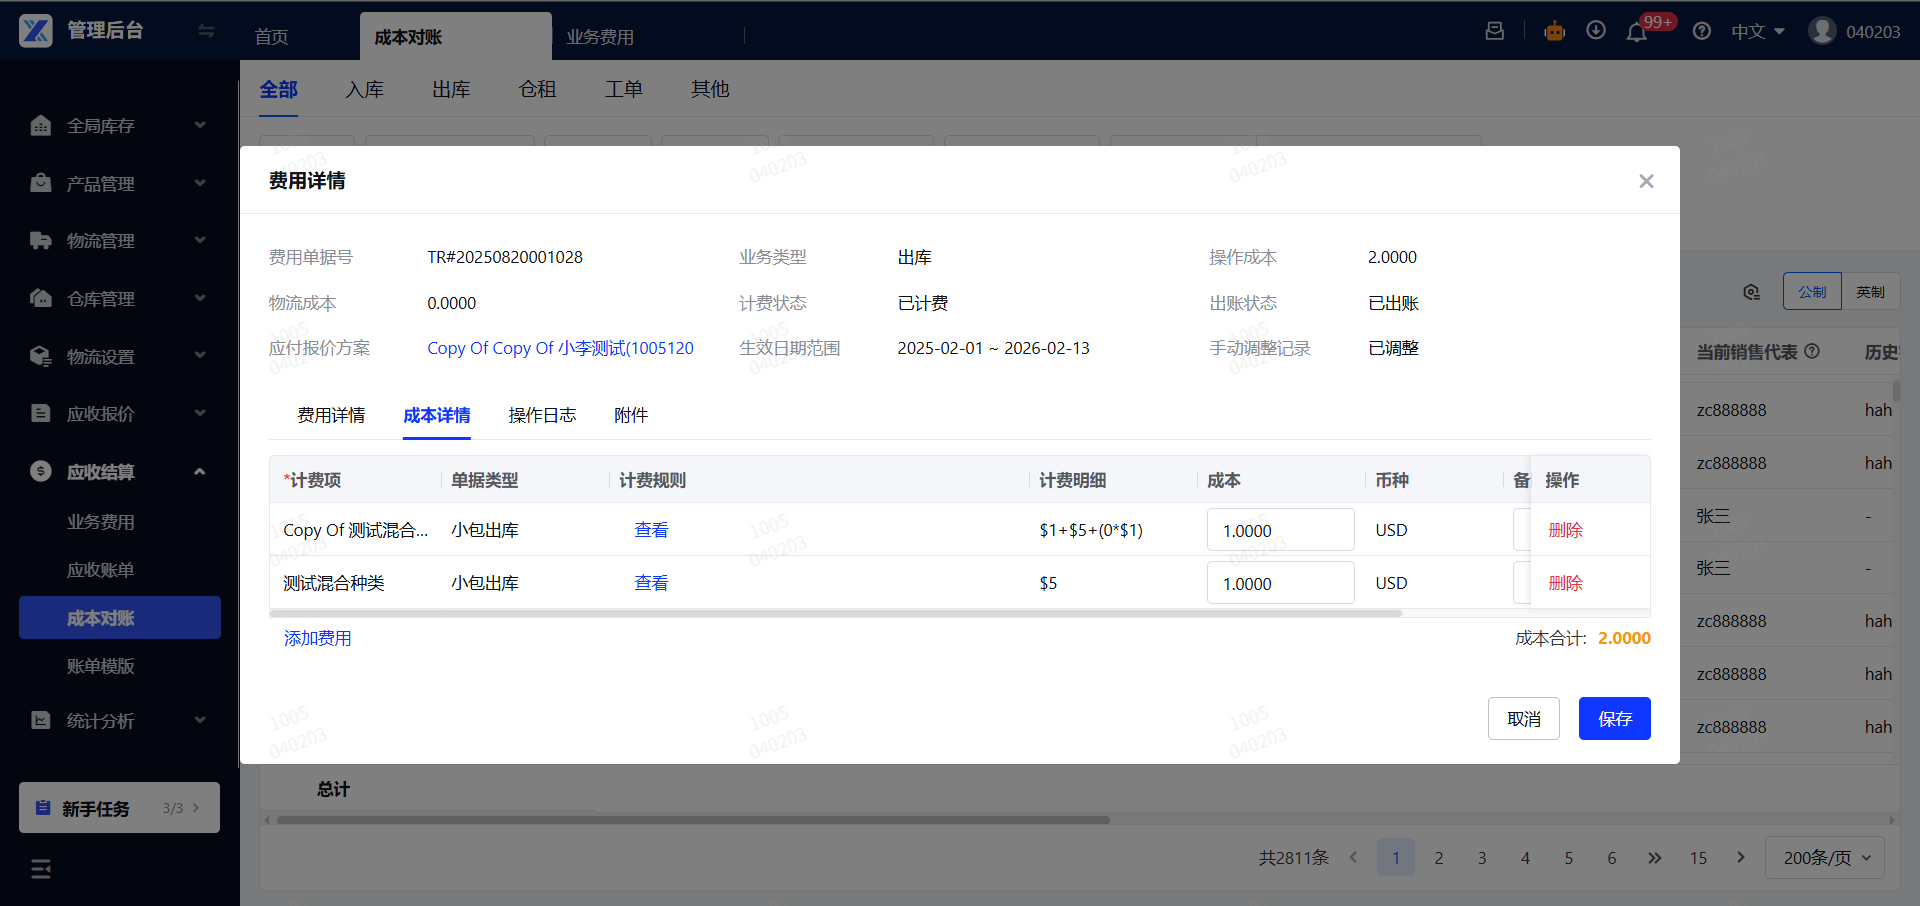Click the menu collapse icon at sidebar bottom
The height and width of the screenshot is (906, 1920).
click(41, 869)
